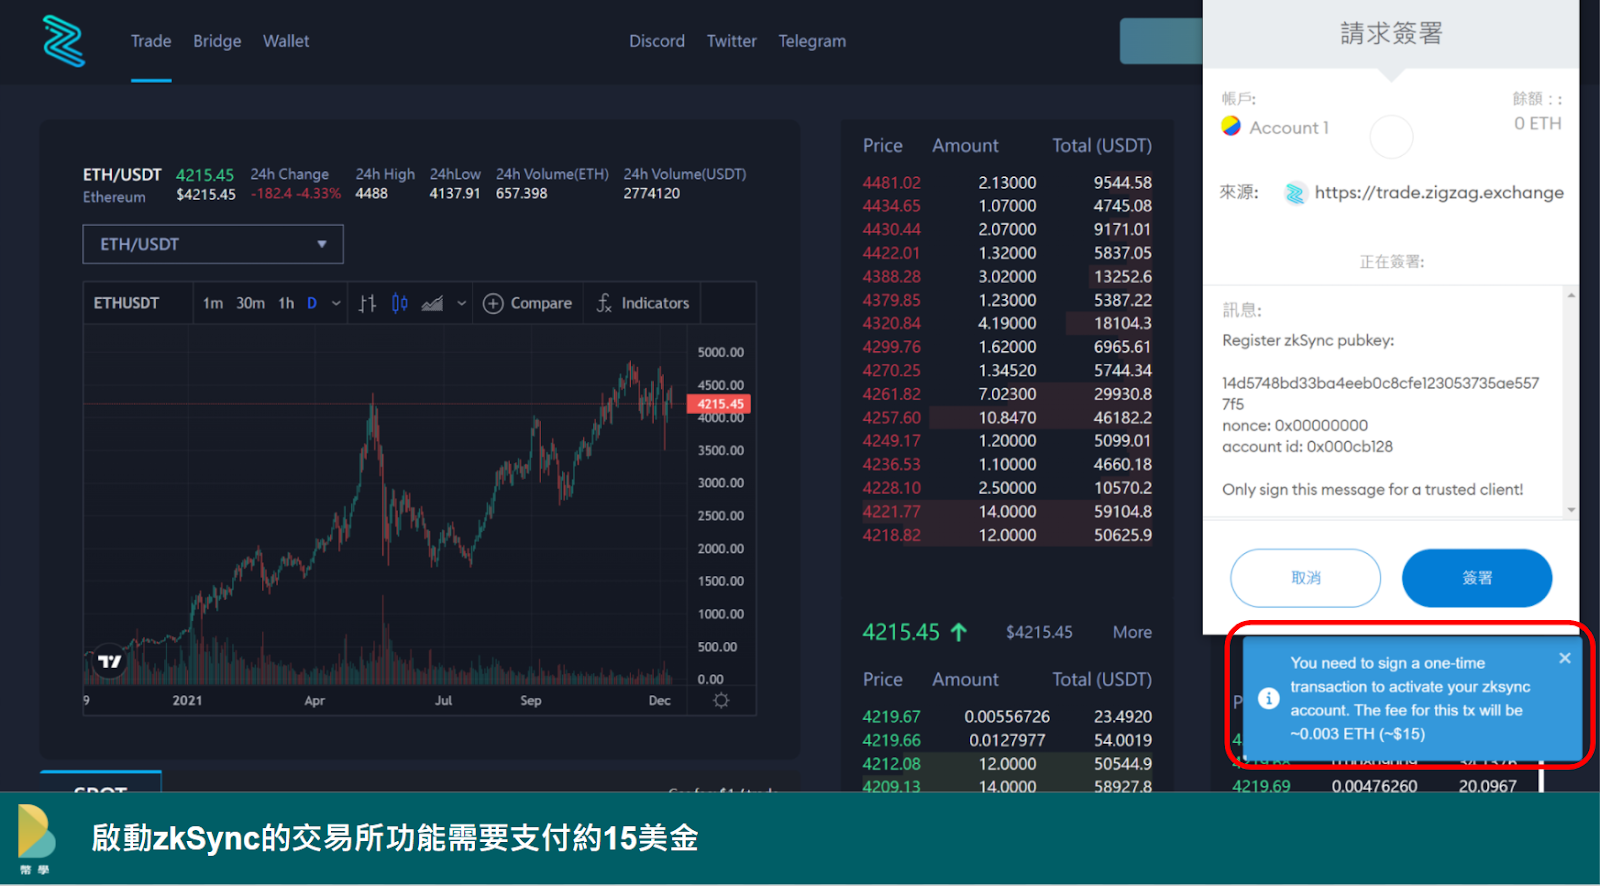The width and height of the screenshot is (1600, 886).
Task: Click the TradingView logo on the chart
Action: 109,661
